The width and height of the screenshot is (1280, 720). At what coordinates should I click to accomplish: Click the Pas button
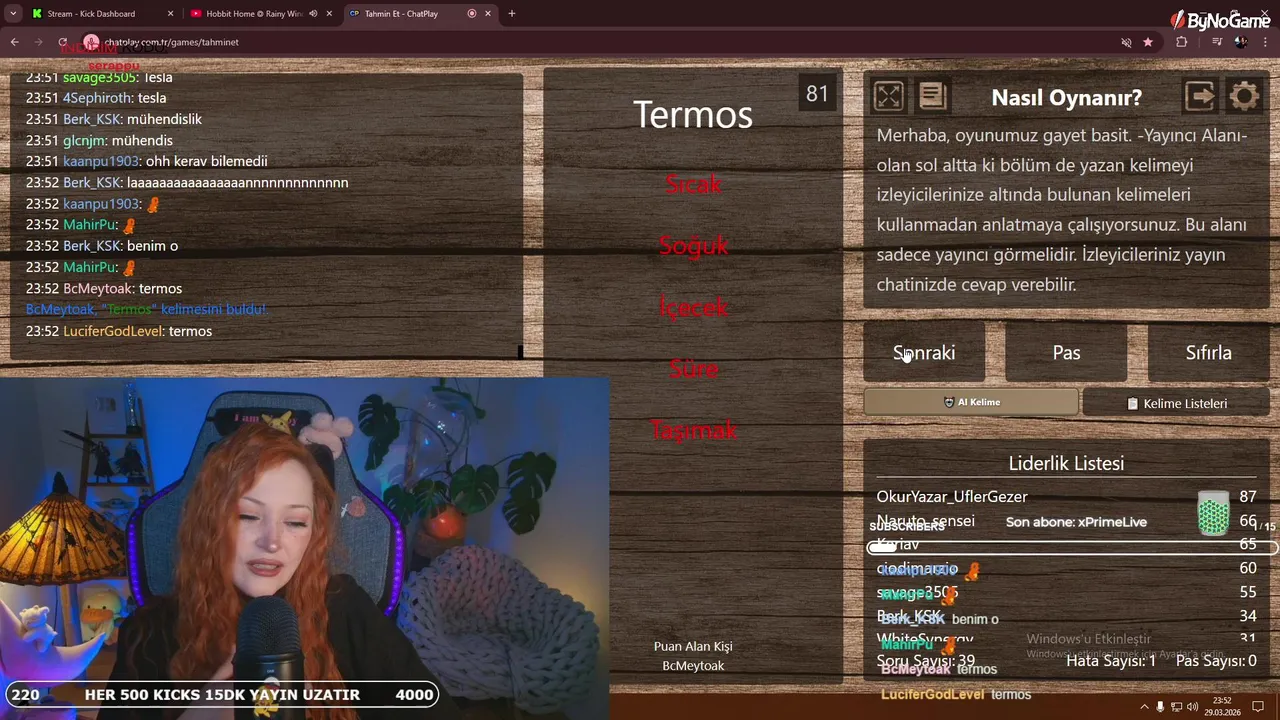click(1066, 352)
